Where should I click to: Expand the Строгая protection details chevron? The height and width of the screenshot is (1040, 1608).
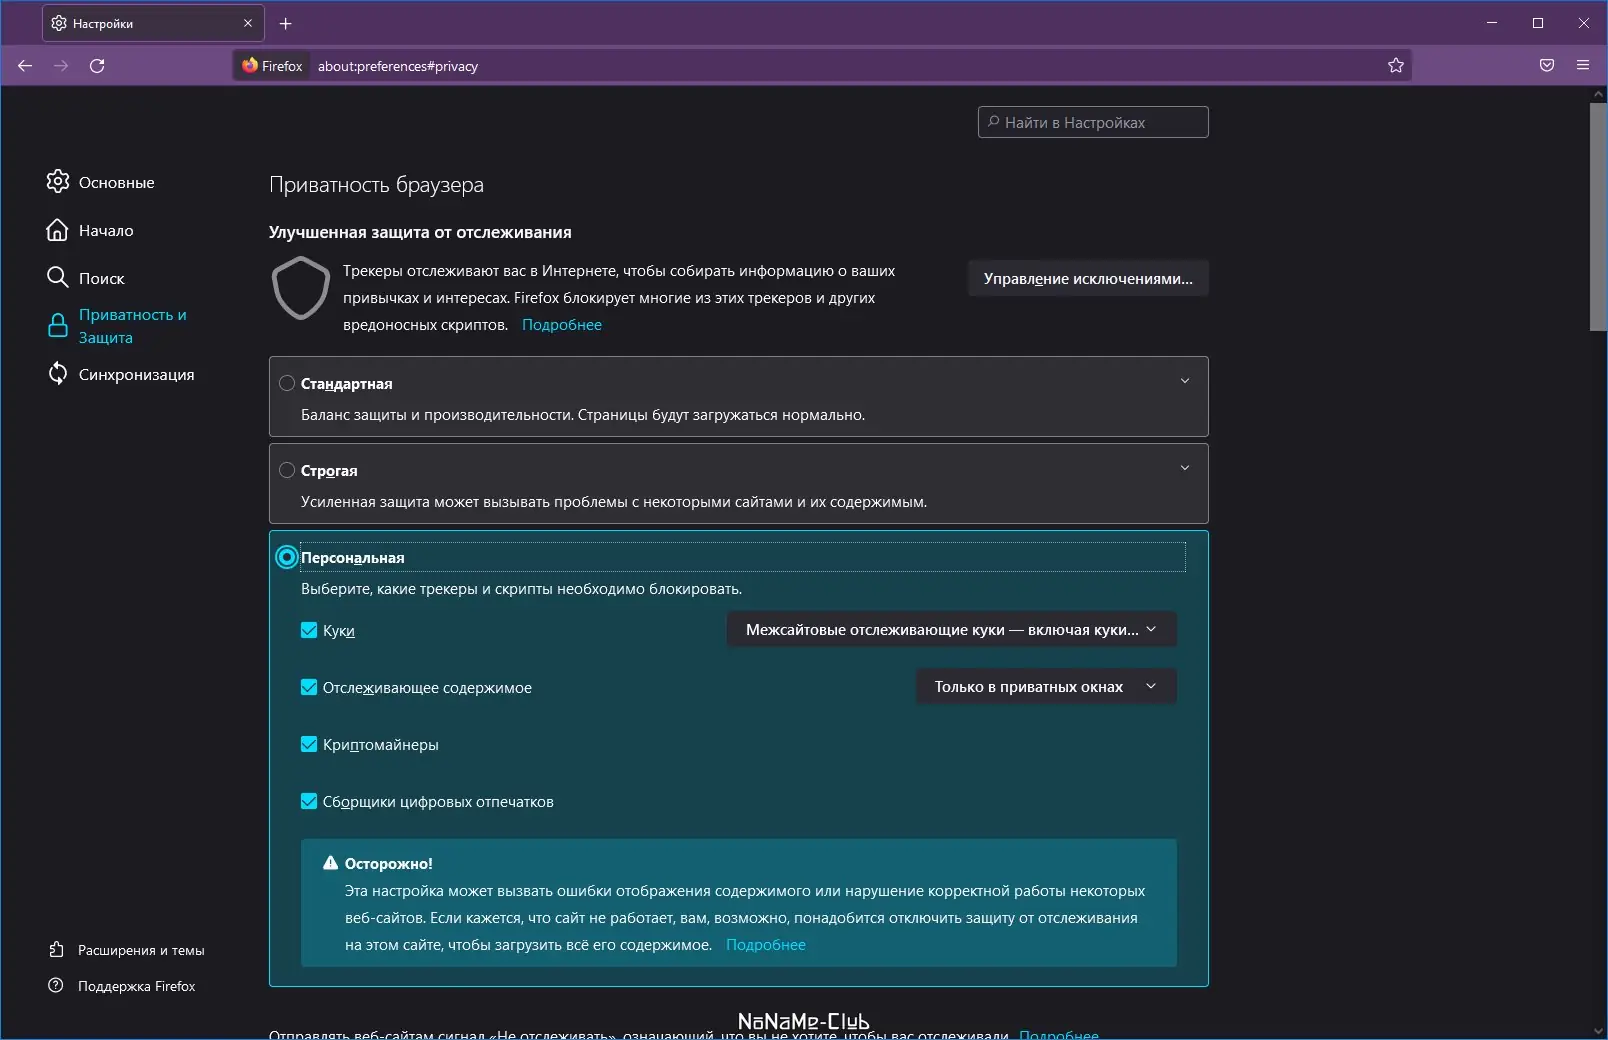pyautogui.click(x=1185, y=467)
